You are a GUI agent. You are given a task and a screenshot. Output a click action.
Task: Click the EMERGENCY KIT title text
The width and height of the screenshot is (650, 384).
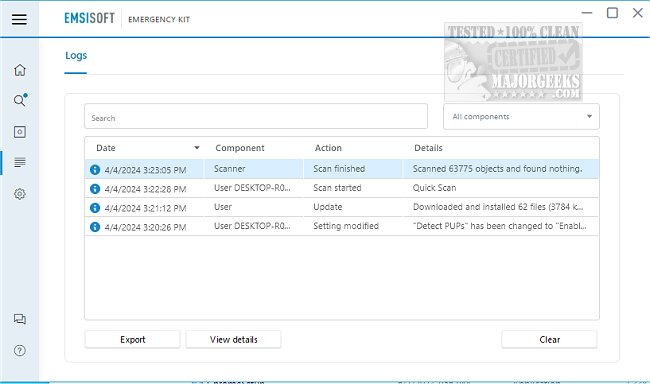point(159,19)
